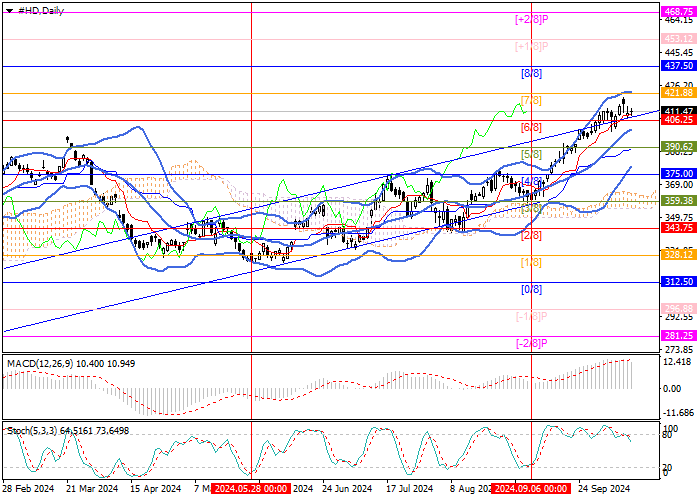Click the [-2/8]P Murrey level label
The width and height of the screenshot is (700, 500).
531,343
